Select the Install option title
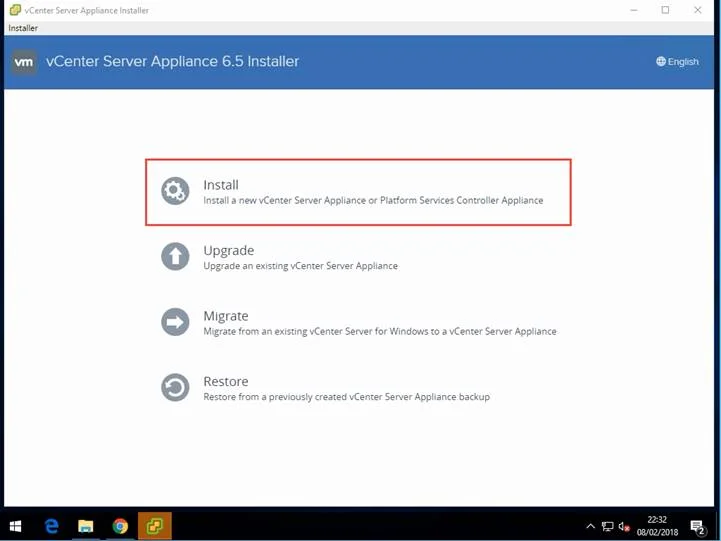The width and height of the screenshot is (721, 541). [221, 185]
